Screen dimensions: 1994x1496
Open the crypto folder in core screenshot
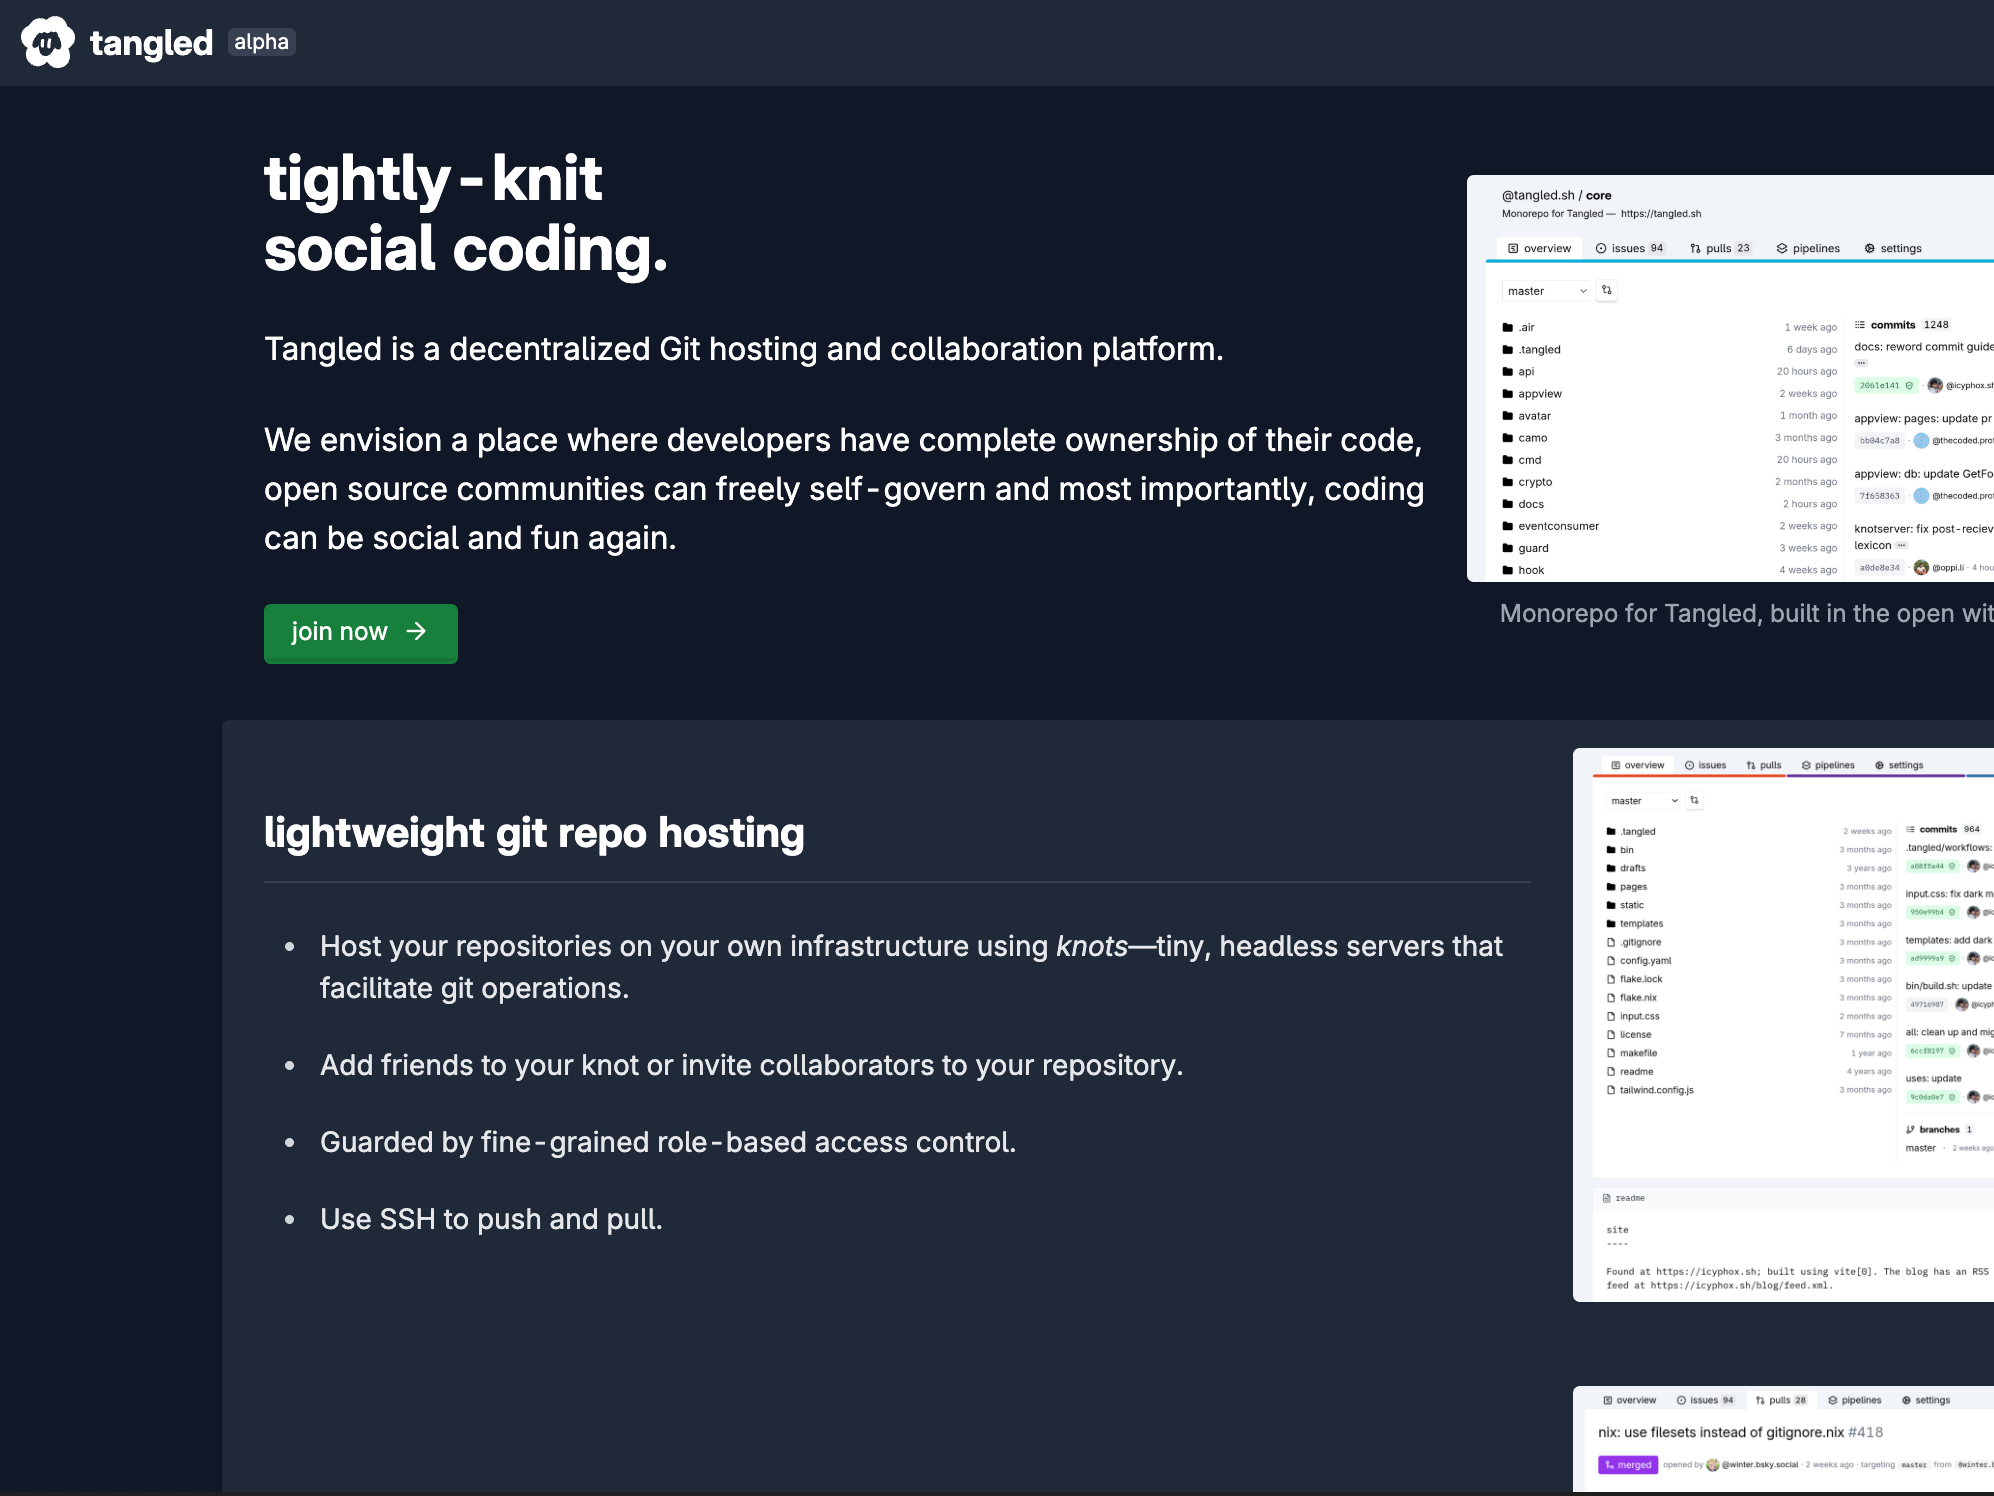(x=1527, y=482)
